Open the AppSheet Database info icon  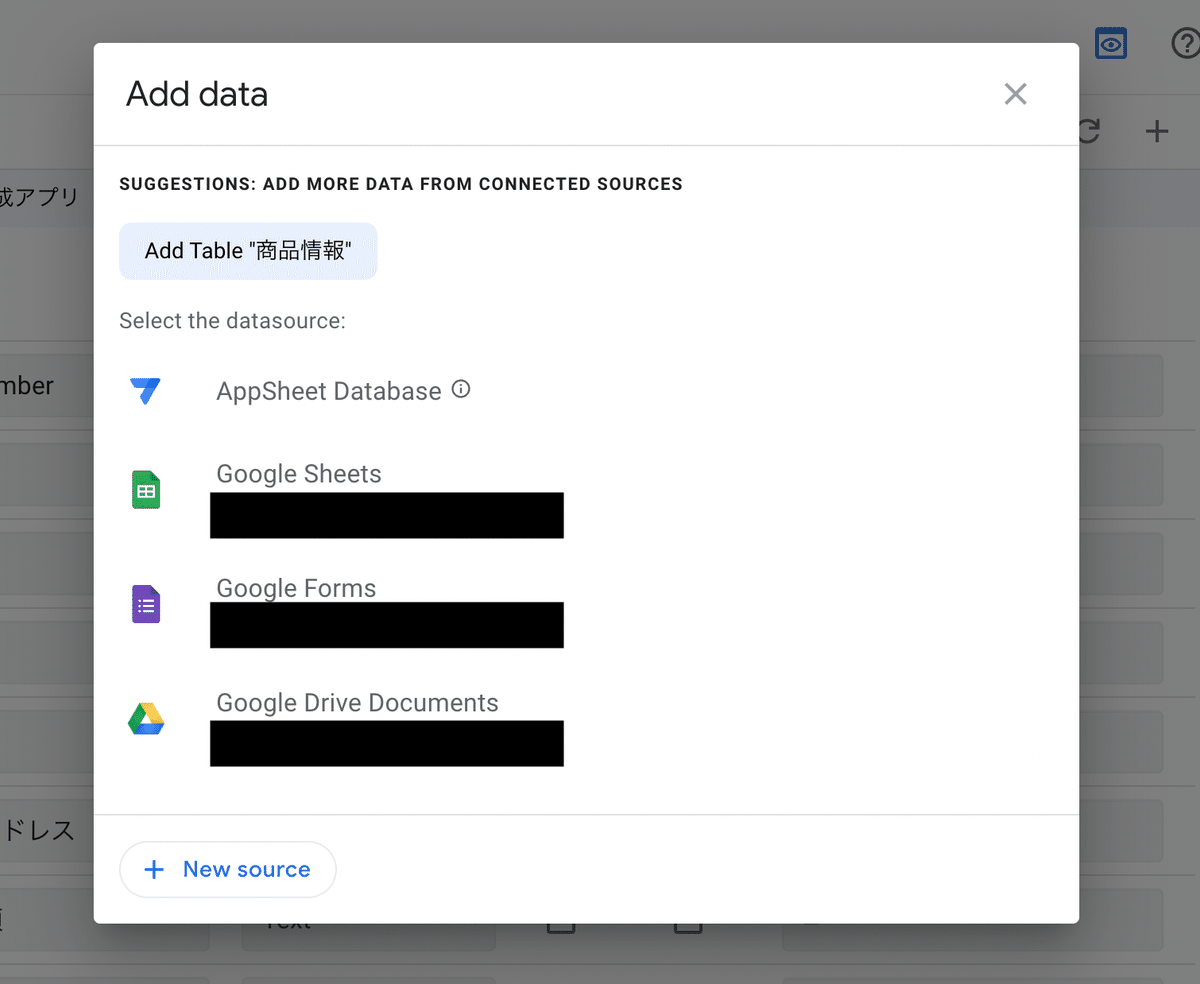pyautogui.click(x=461, y=389)
